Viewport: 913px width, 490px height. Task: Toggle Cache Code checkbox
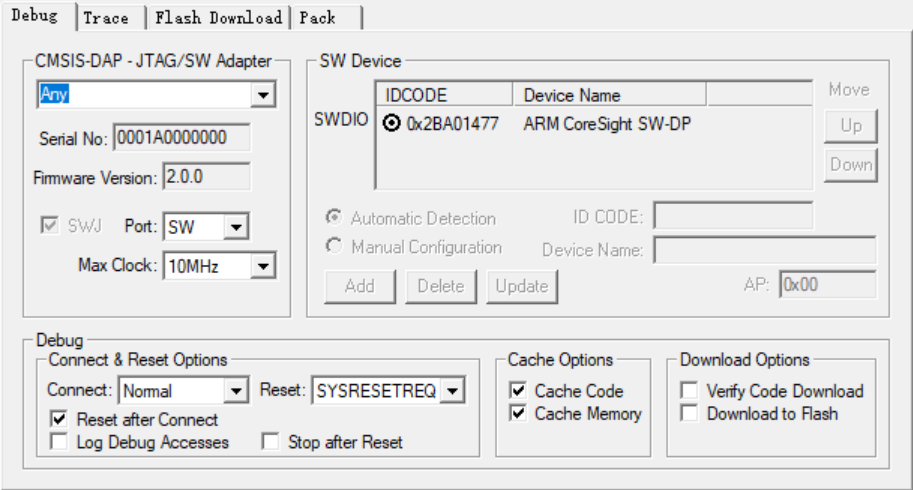[518, 390]
